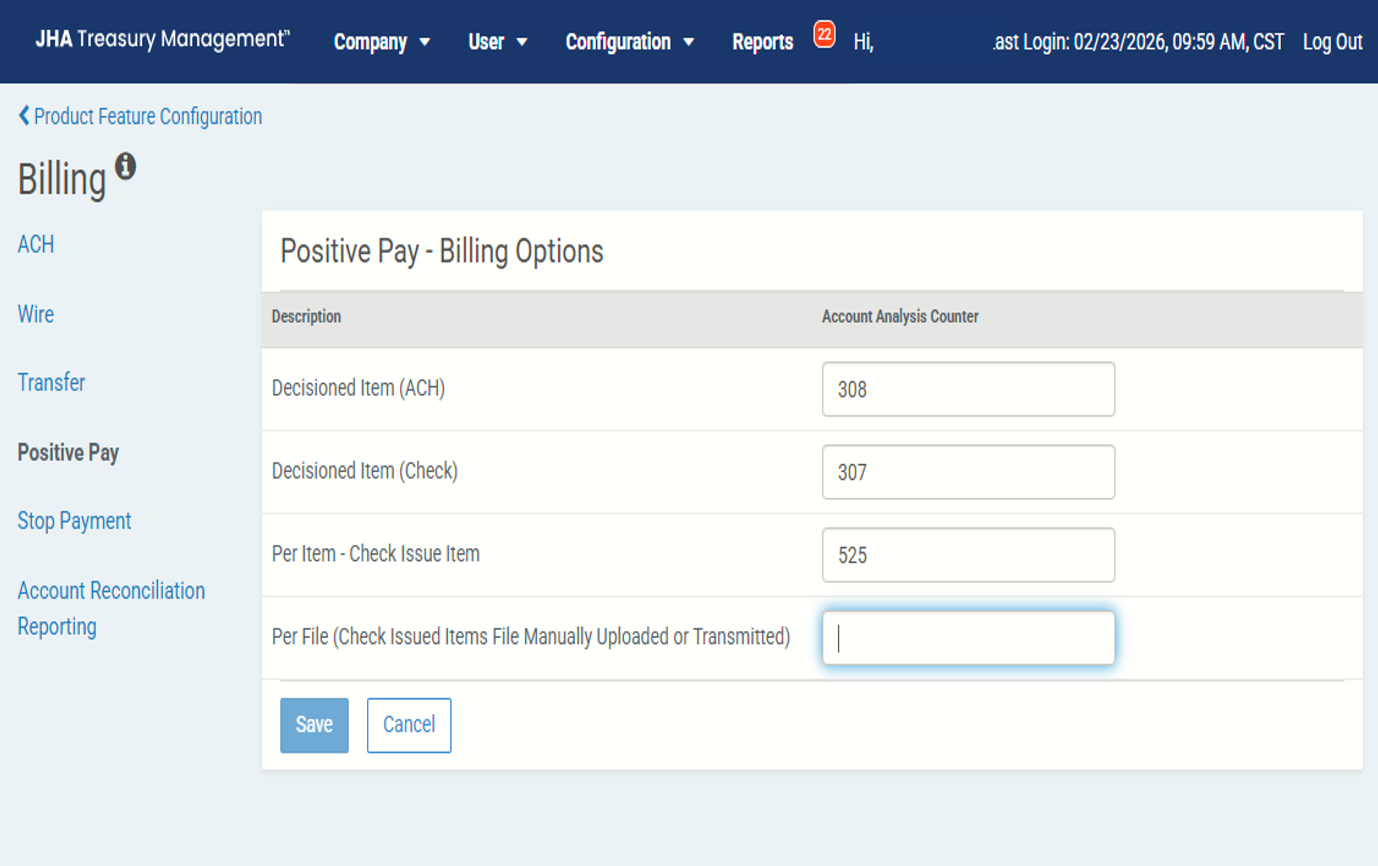The image size is (1378, 866).
Task: Go to ACH billing section
Action: [x=36, y=244]
